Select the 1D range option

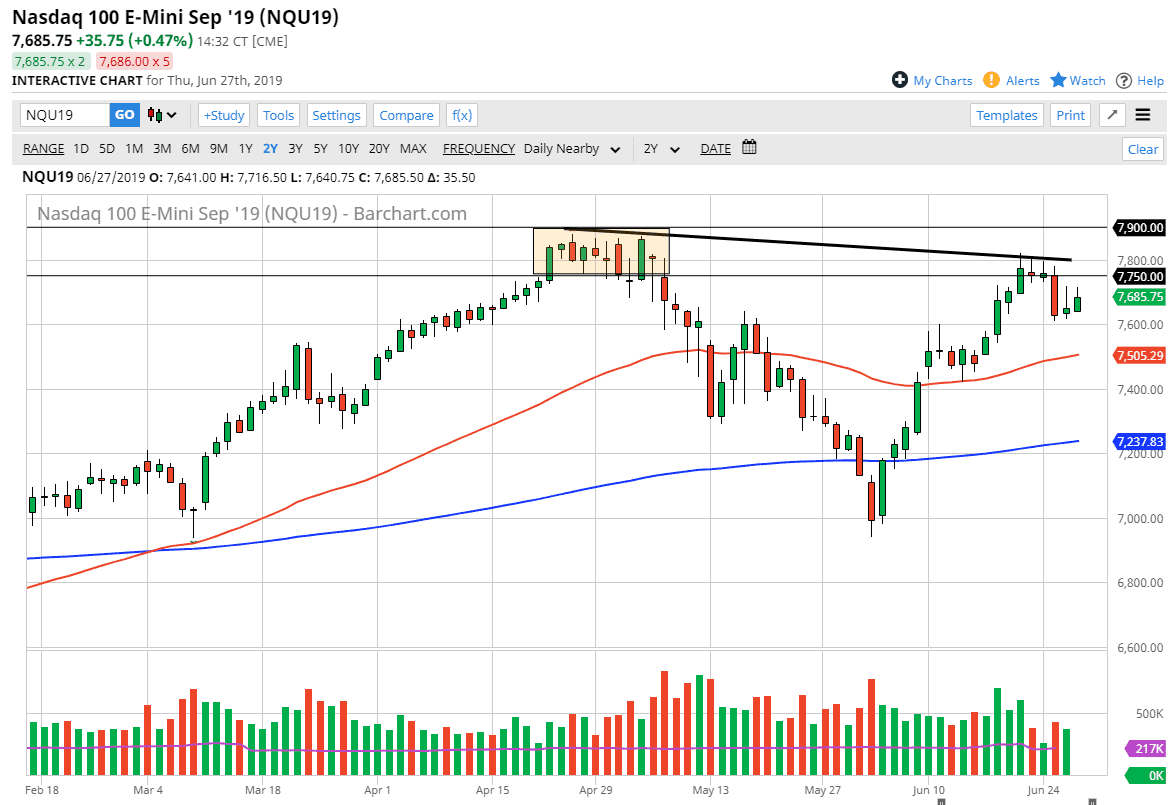[x=81, y=148]
